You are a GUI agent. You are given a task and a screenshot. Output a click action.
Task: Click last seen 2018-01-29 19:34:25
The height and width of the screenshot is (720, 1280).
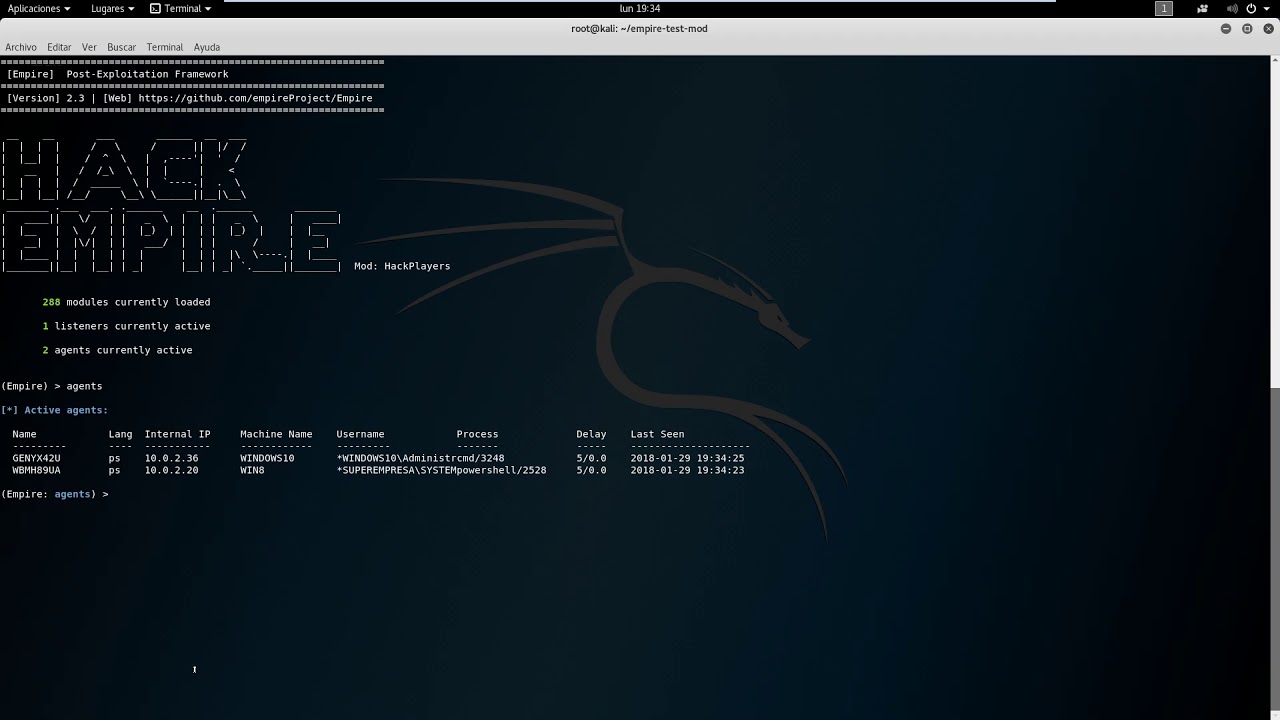tap(687, 458)
